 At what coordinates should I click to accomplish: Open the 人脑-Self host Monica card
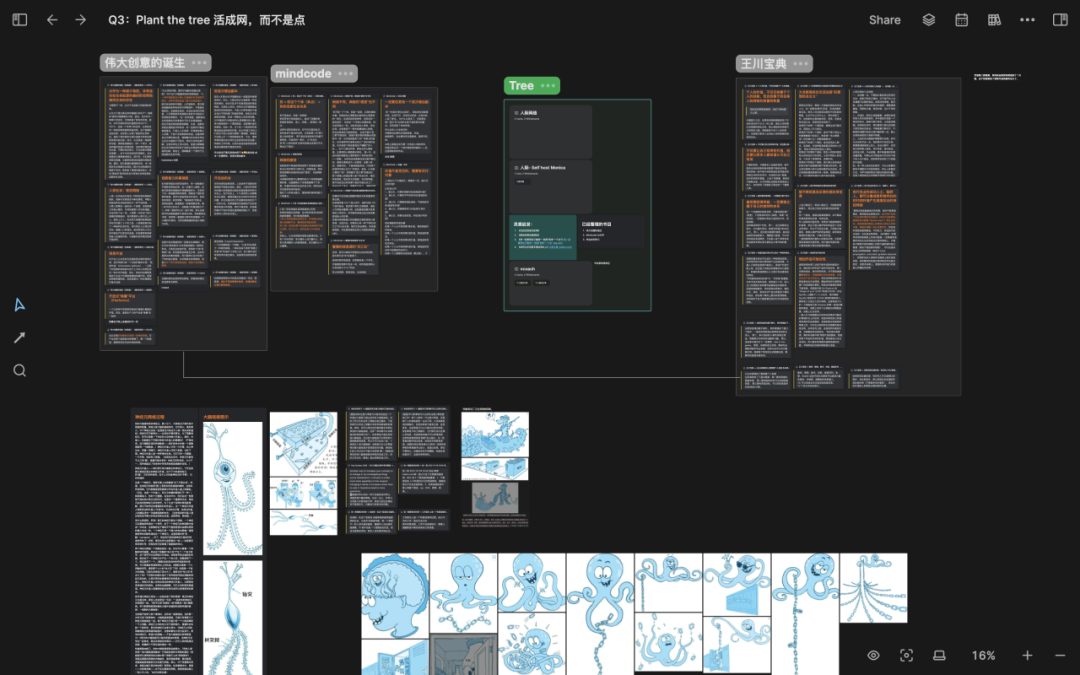point(550,187)
